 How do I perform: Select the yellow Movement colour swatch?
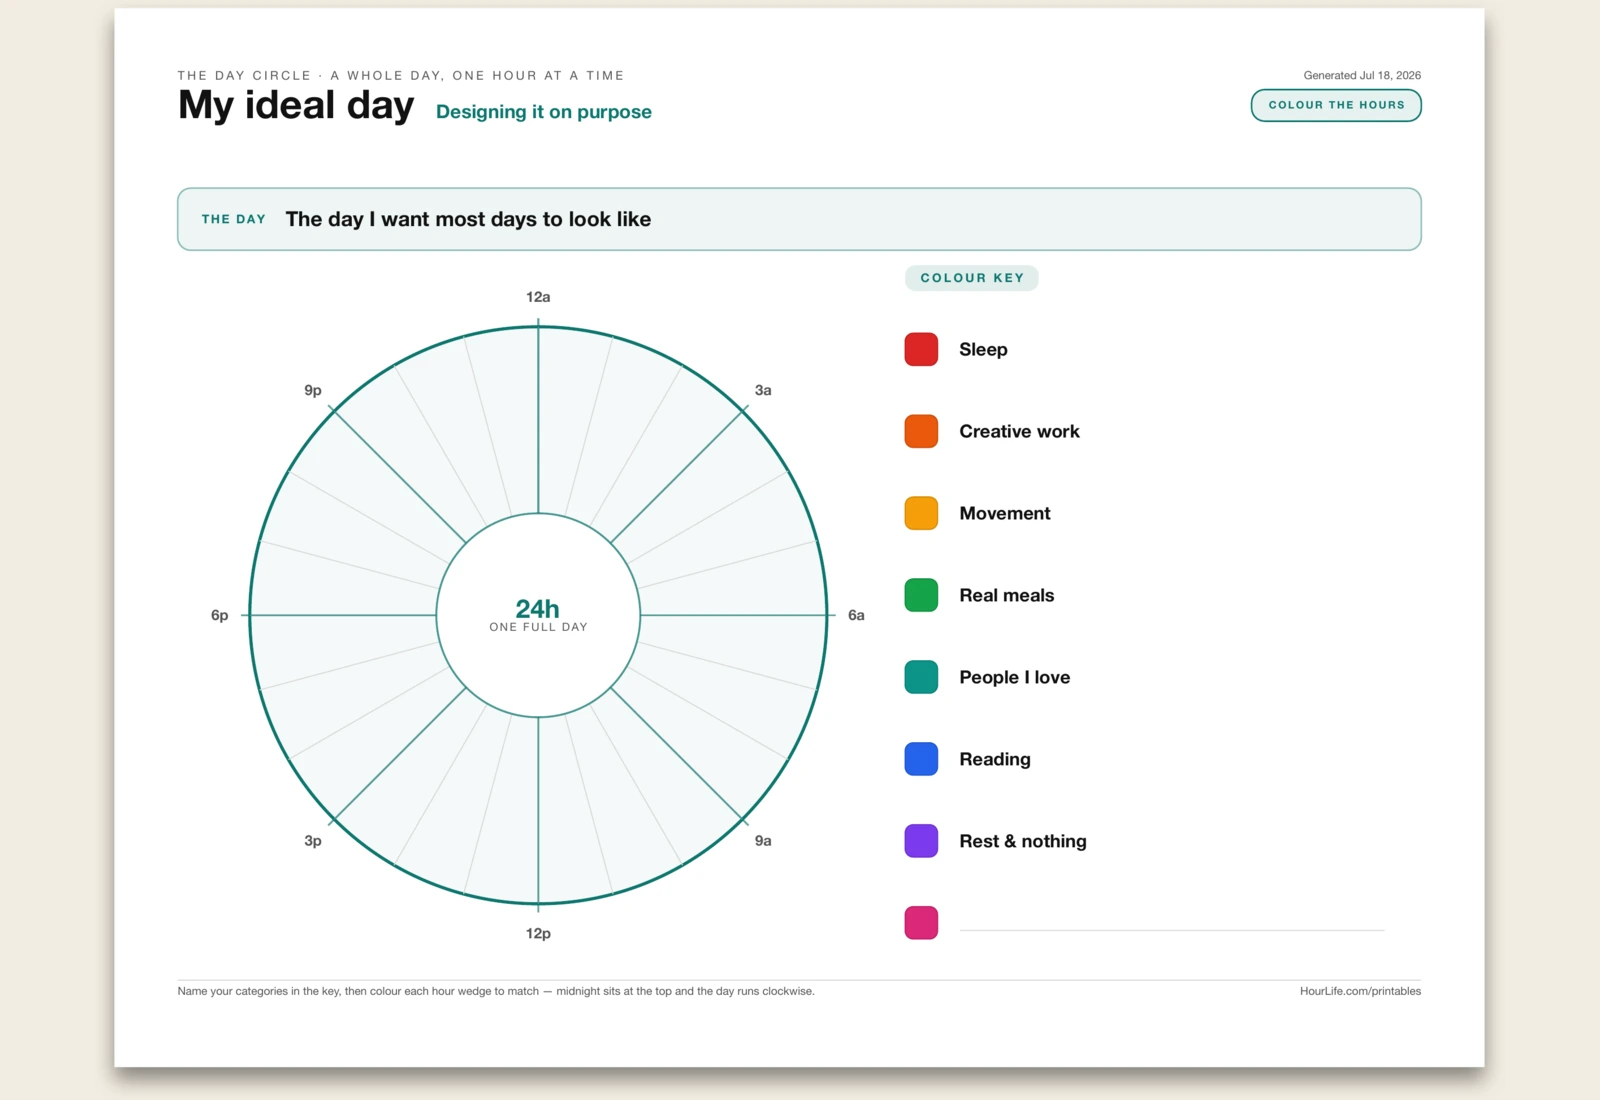(921, 513)
